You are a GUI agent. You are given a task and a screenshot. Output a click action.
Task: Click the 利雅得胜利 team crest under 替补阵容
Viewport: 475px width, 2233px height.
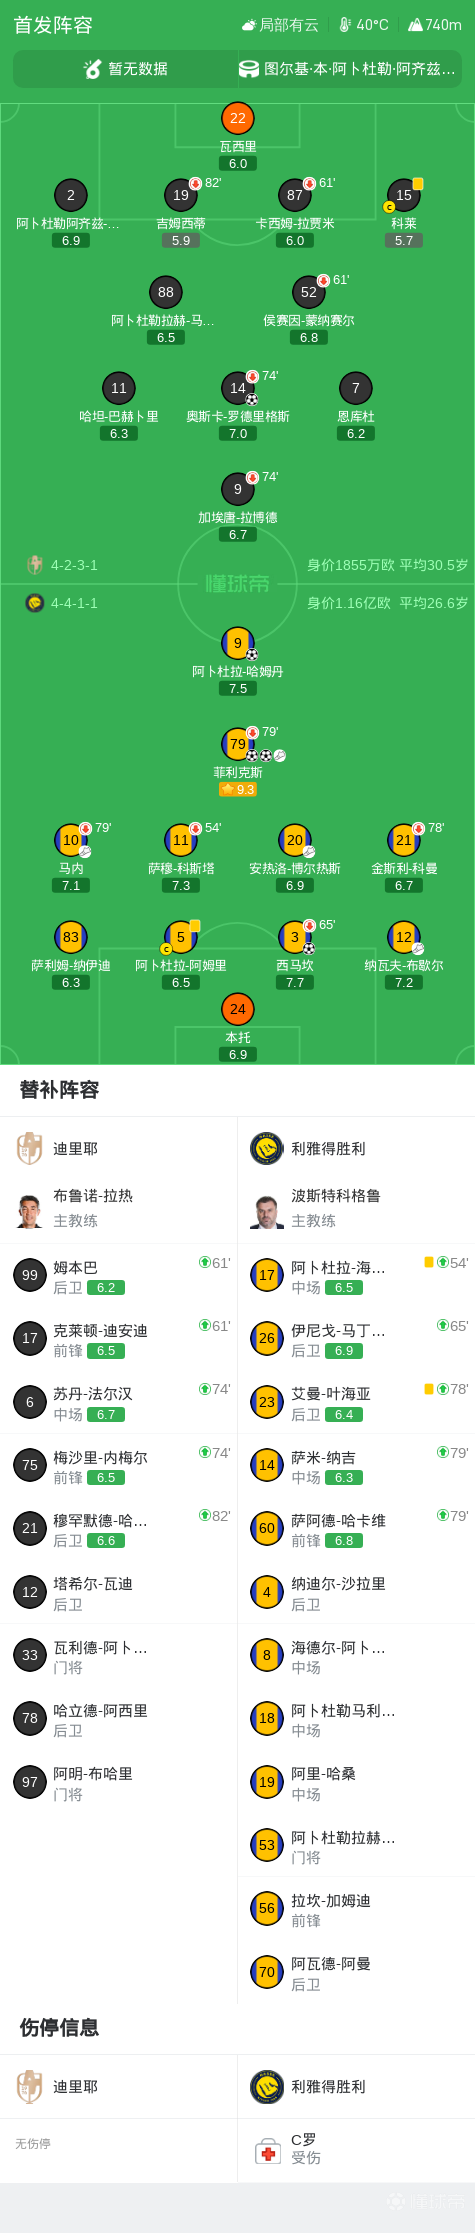coord(267,1148)
